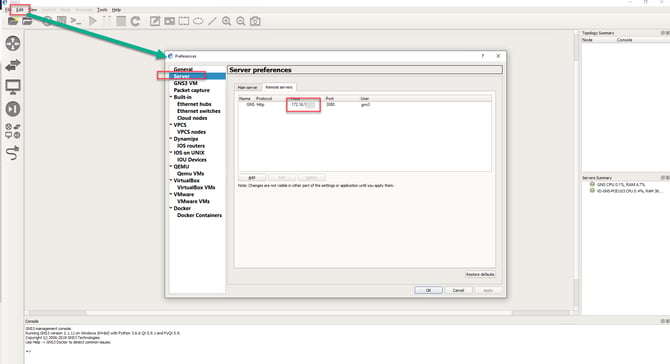The width and height of the screenshot is (670, 364).
Task: Click the Servers Summary float panel icon
Action: tap(663, 178)
